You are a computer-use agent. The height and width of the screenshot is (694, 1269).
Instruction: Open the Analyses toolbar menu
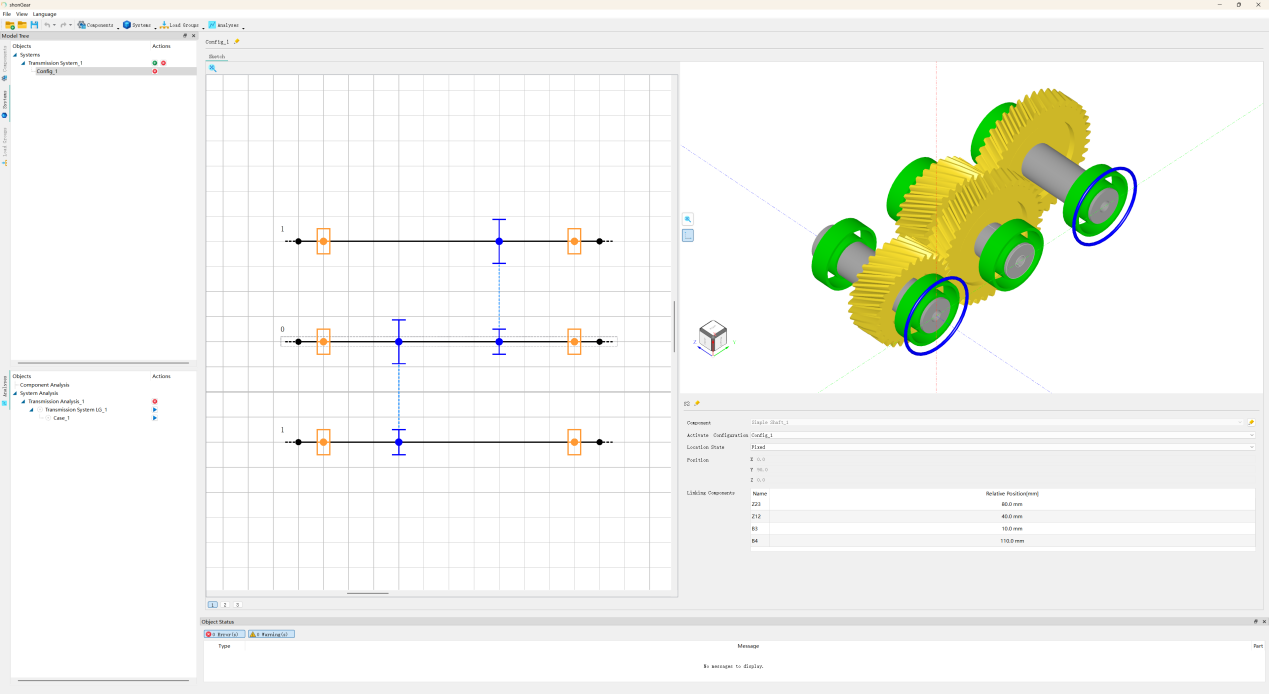point(225,24)
